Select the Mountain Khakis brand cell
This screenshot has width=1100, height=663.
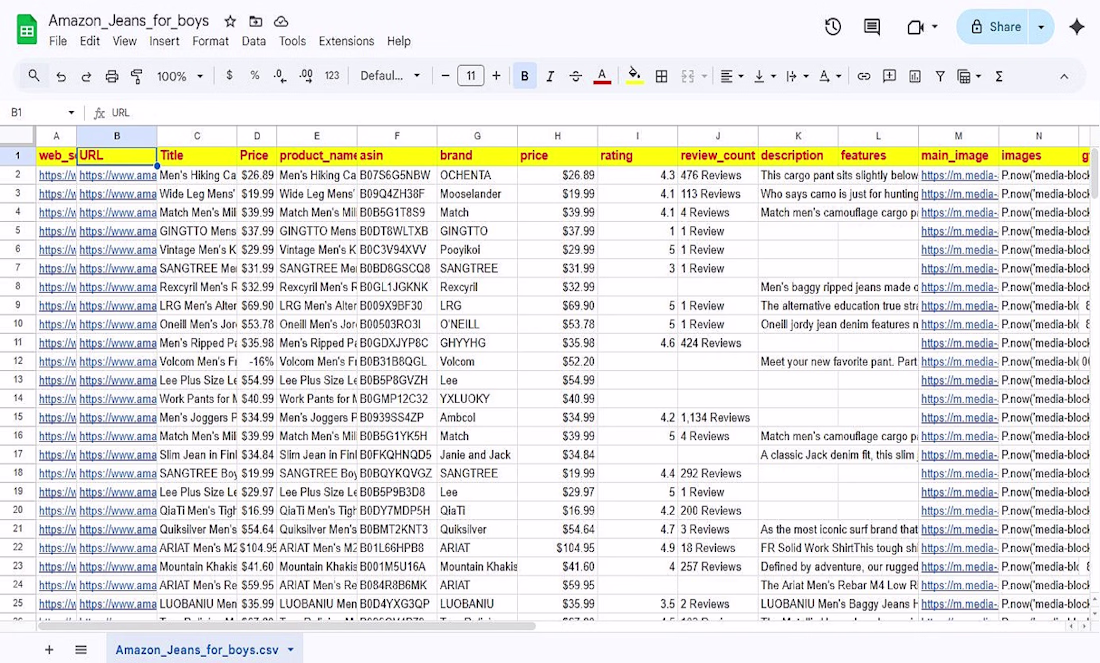(477, 567)
